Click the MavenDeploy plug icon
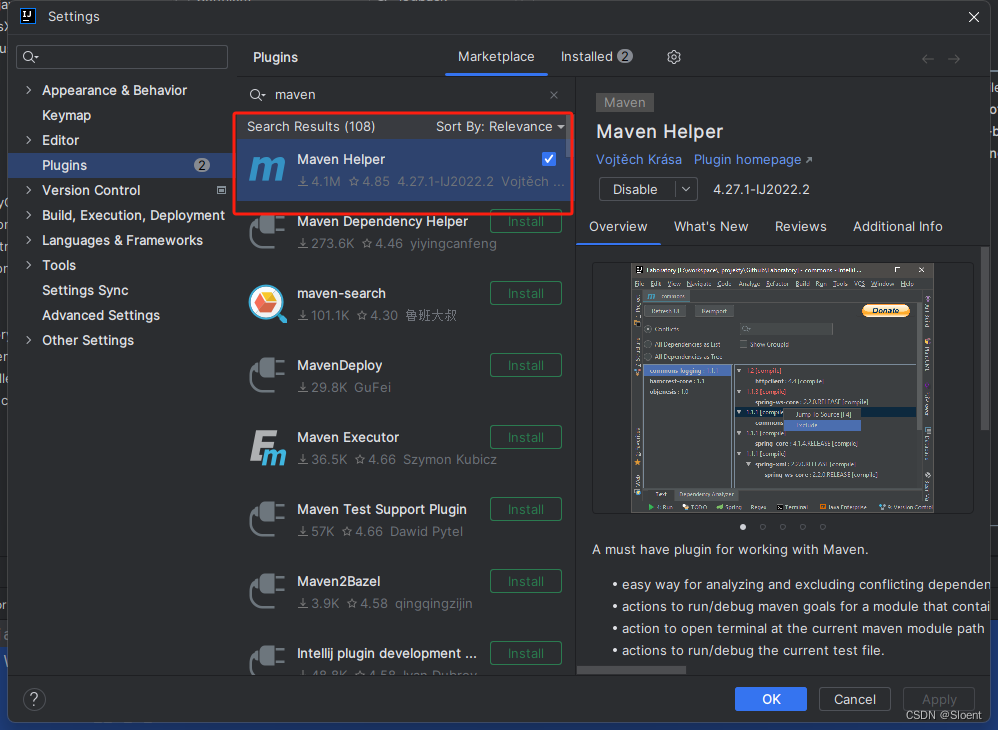 tap(267, 376)
